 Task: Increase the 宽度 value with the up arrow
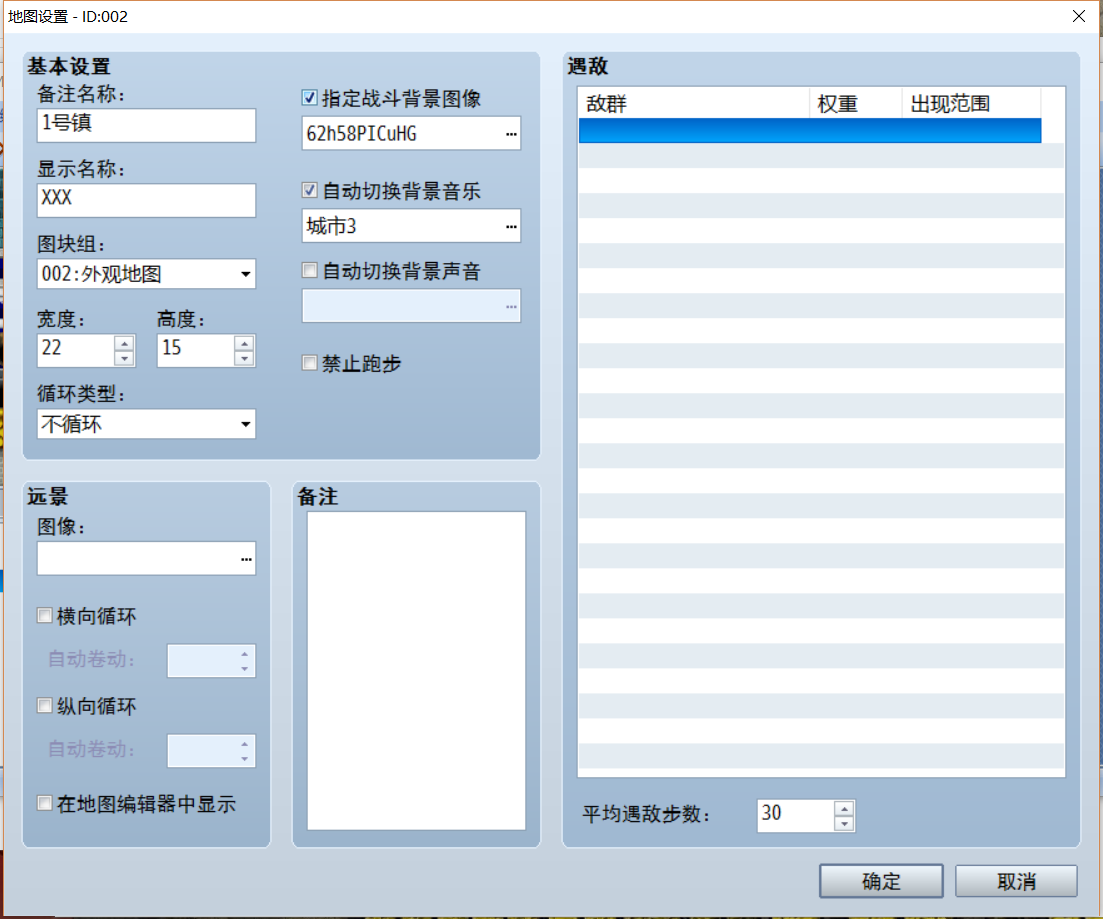[125, 343]
